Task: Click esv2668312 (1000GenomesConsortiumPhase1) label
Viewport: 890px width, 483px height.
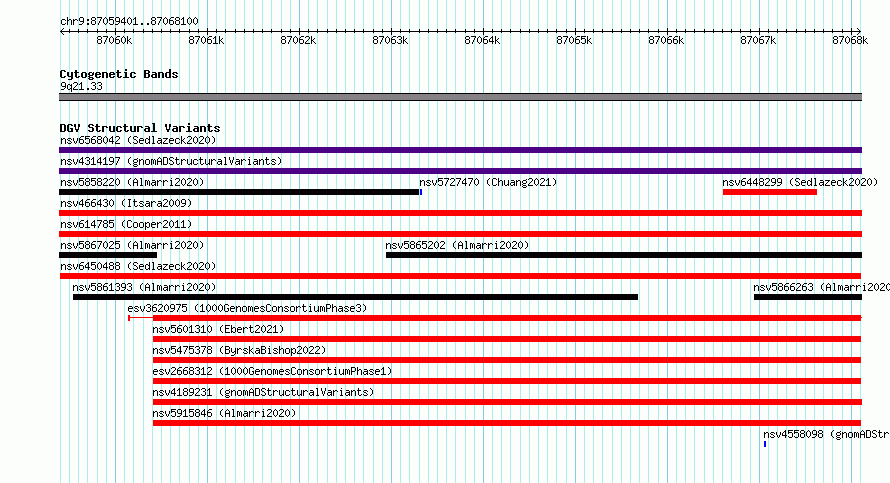Action: coord(272,371)
